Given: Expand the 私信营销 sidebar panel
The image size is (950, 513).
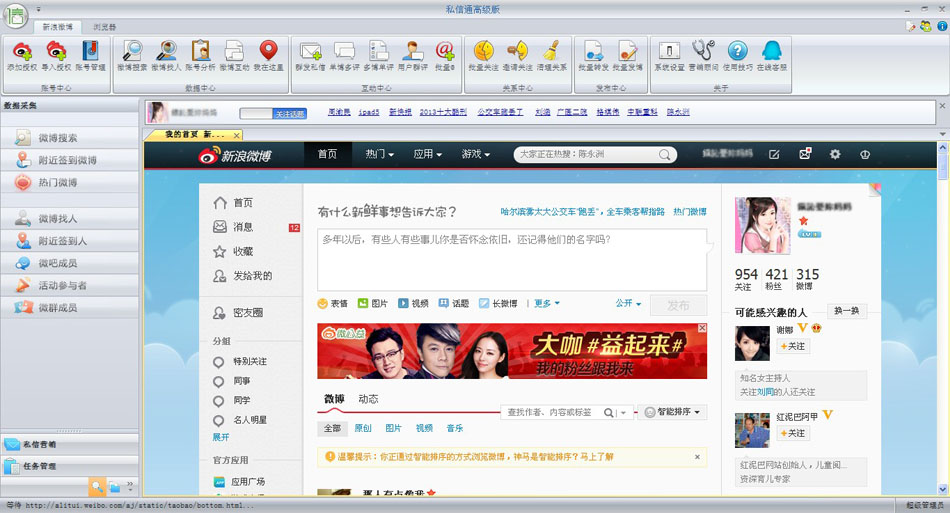Looking at the screenshot, I should click(70, 445).
